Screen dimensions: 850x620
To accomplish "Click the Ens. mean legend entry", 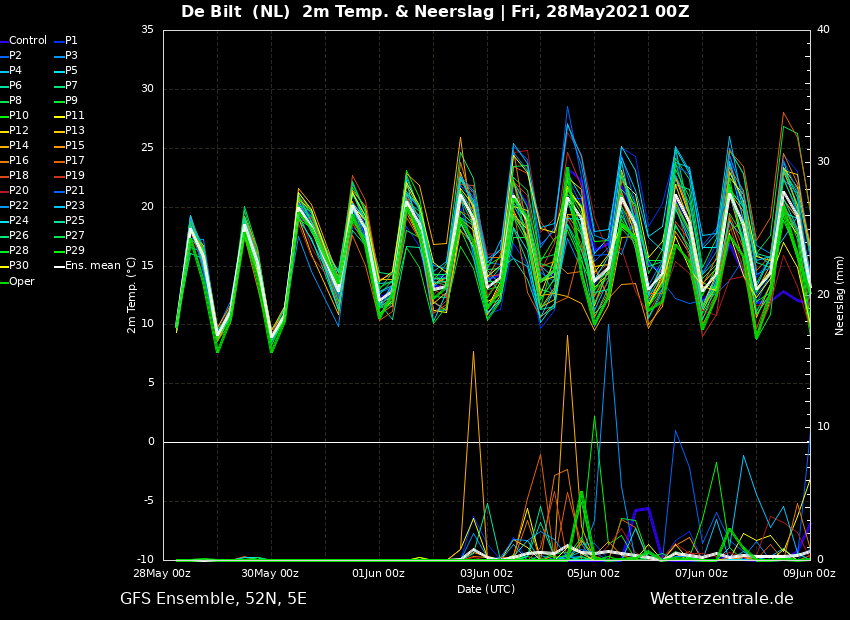I will 88,266.
